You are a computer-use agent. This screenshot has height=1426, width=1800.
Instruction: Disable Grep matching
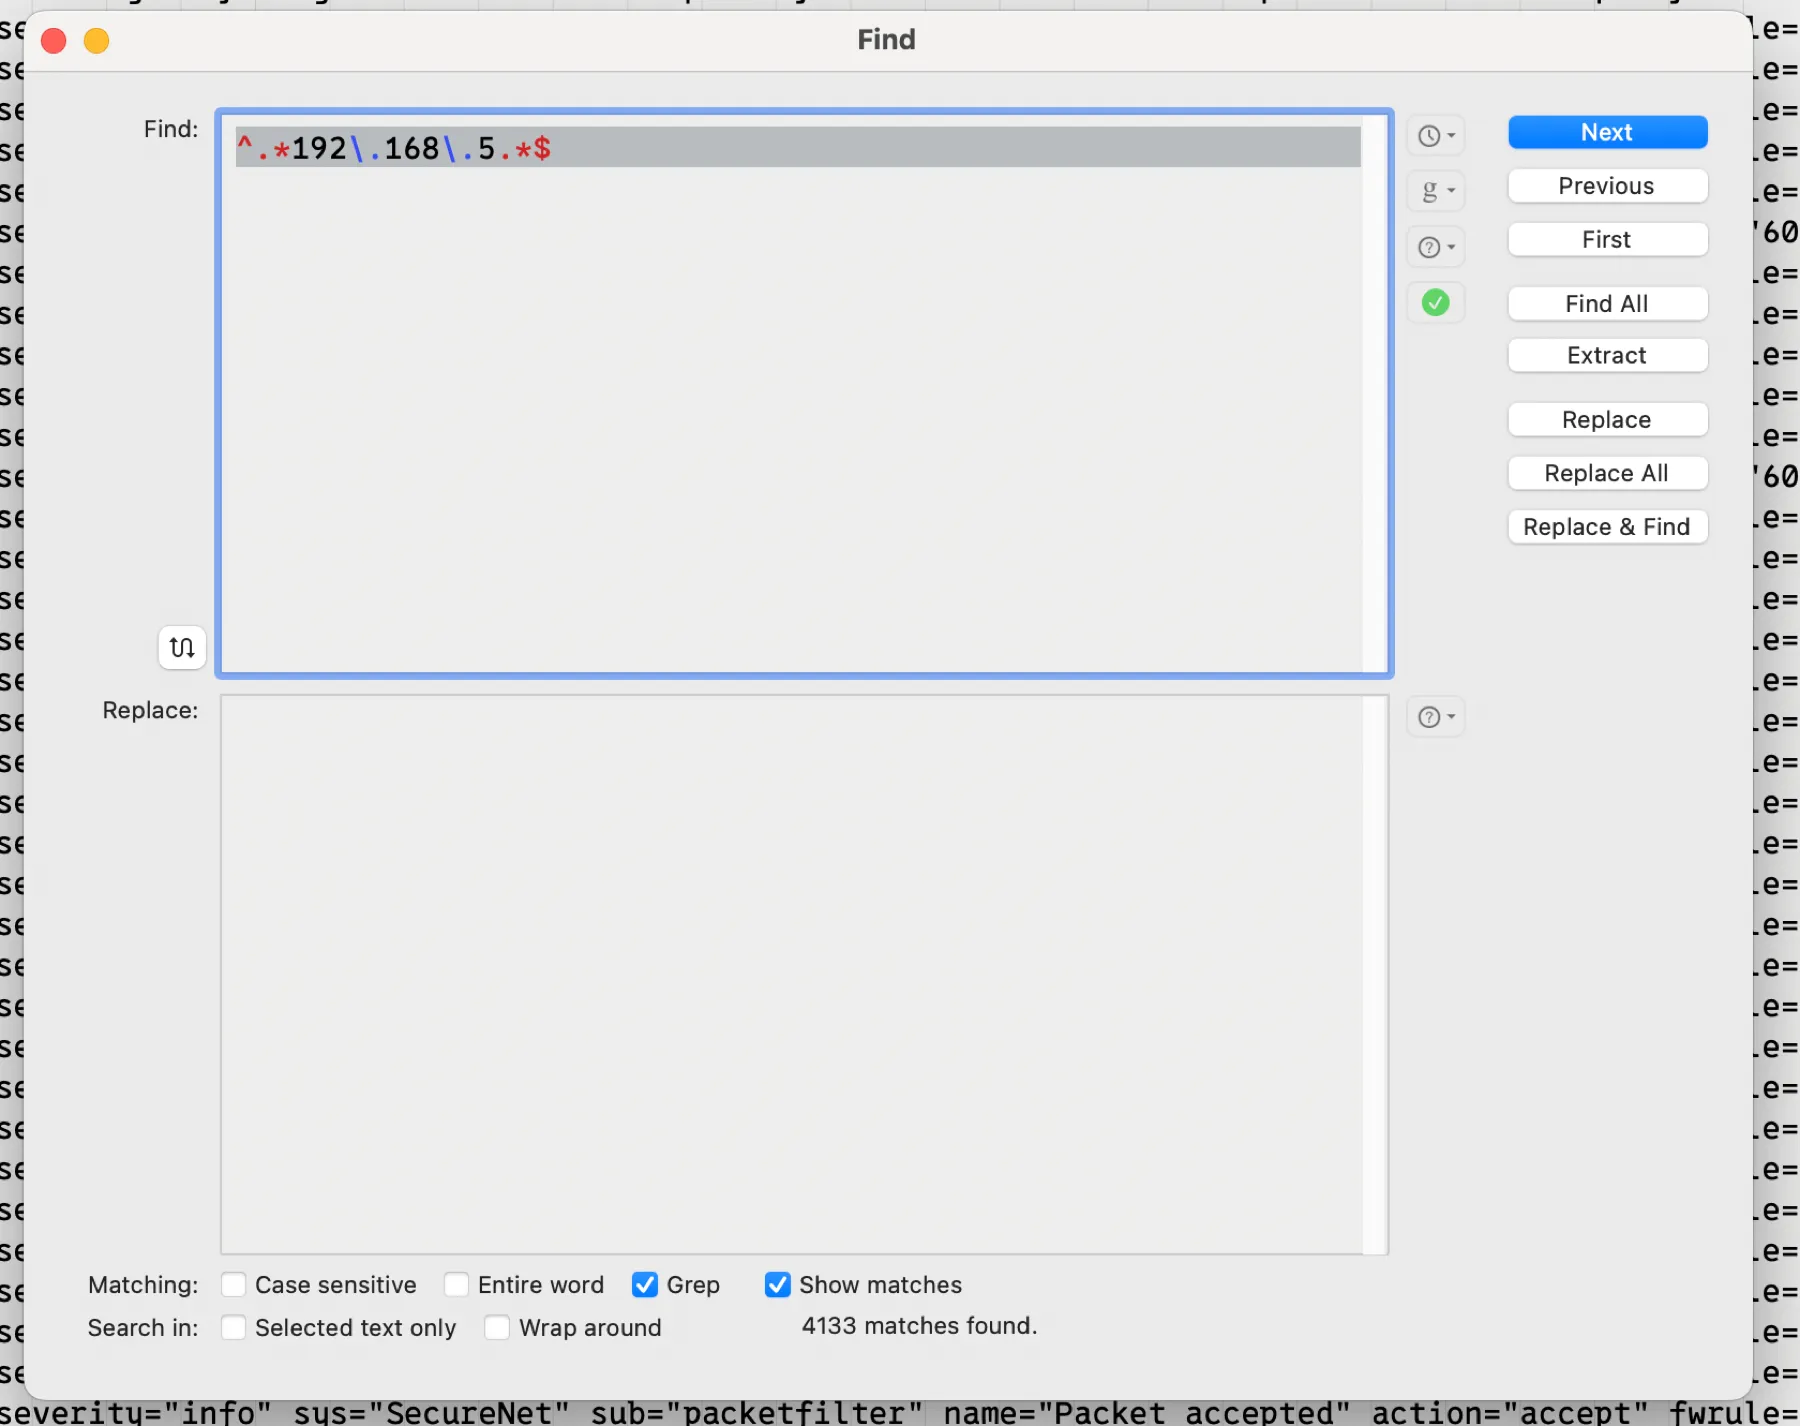point(645,1284)
